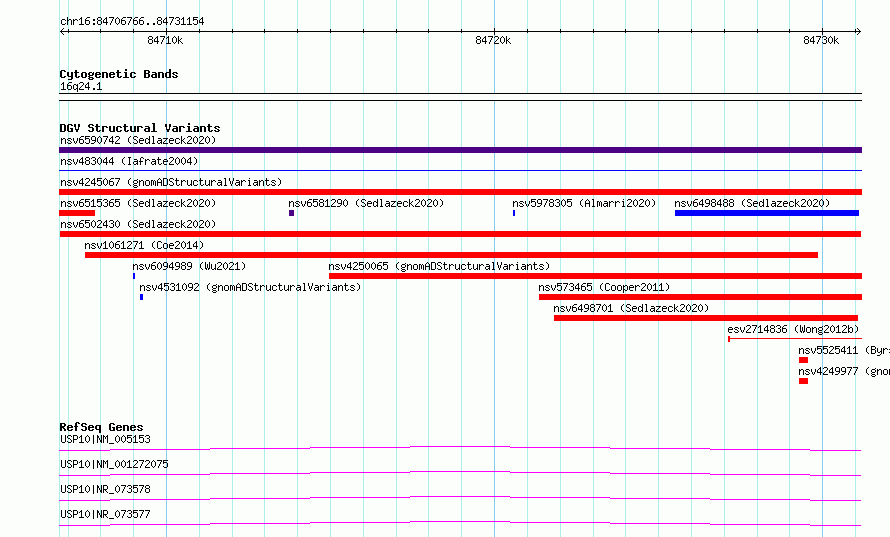Click the chr16:84706766..84731154 coordinates text
Viewport: 890px width, 537px height.
132,21
